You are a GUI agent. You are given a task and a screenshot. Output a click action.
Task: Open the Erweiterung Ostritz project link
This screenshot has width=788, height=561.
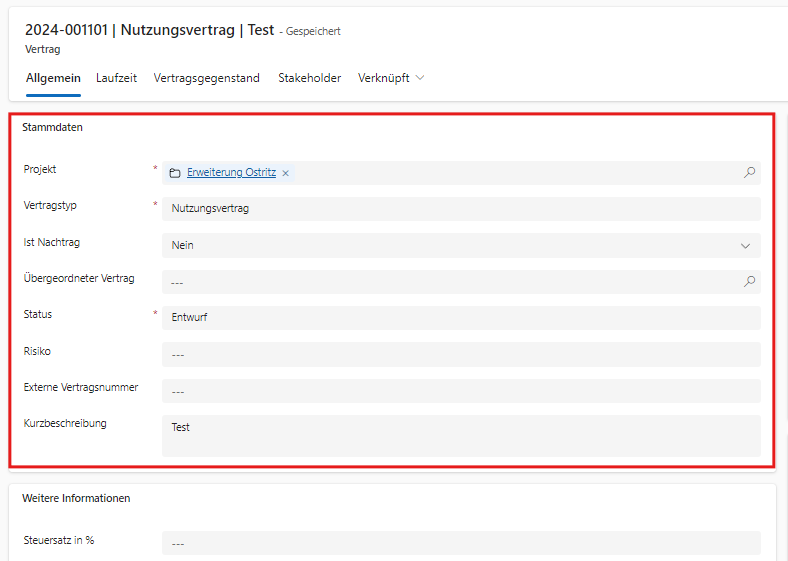pyautogui.click(x=231, y=172)
